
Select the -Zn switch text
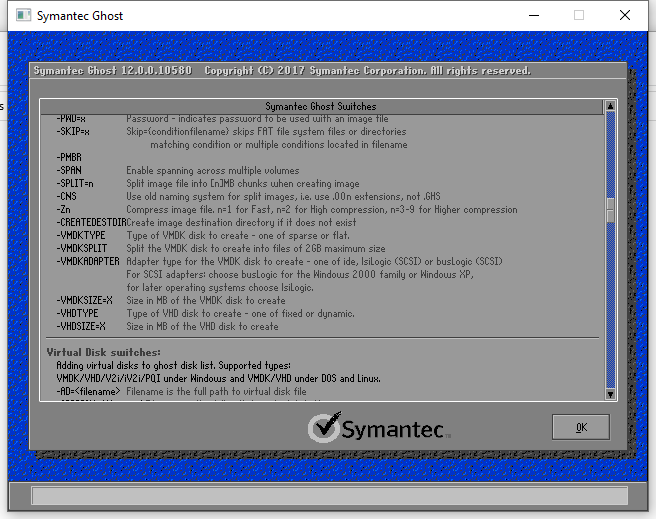tap(64, 210)
